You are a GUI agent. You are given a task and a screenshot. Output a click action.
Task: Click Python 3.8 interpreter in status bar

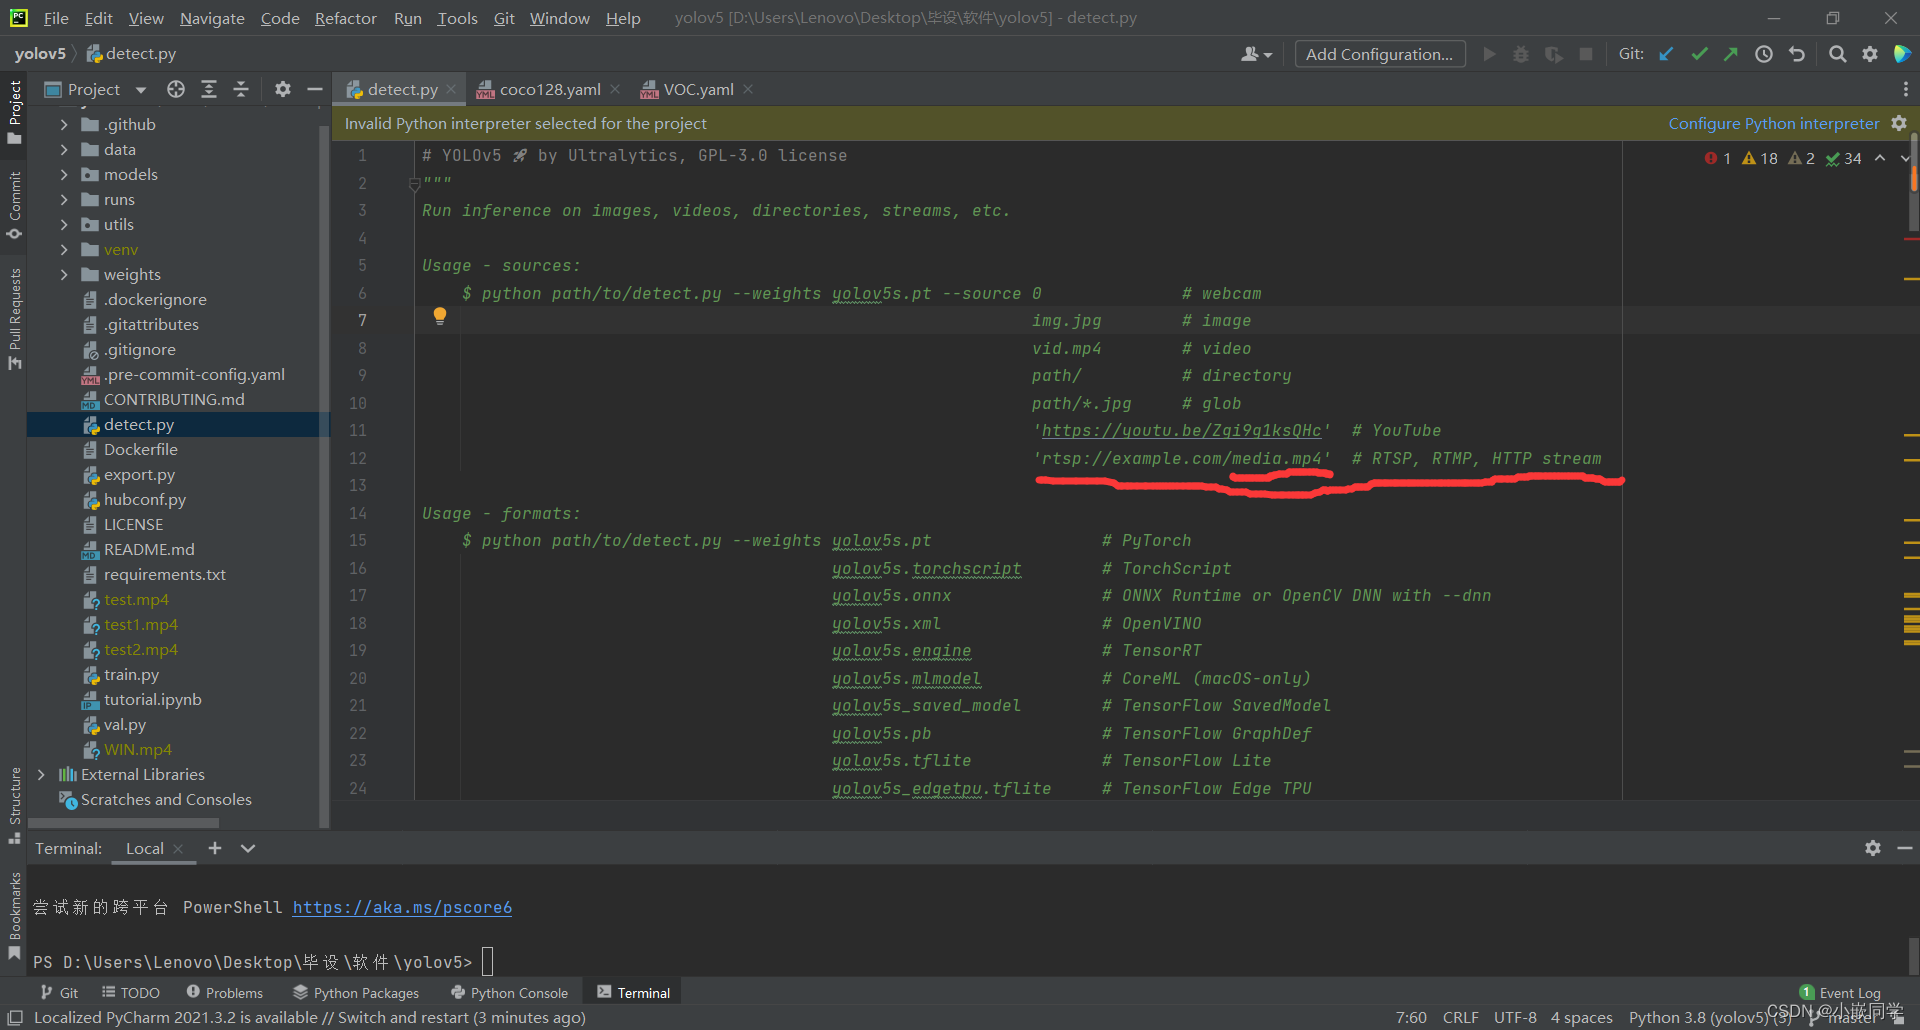(x=1708, y=1017)
